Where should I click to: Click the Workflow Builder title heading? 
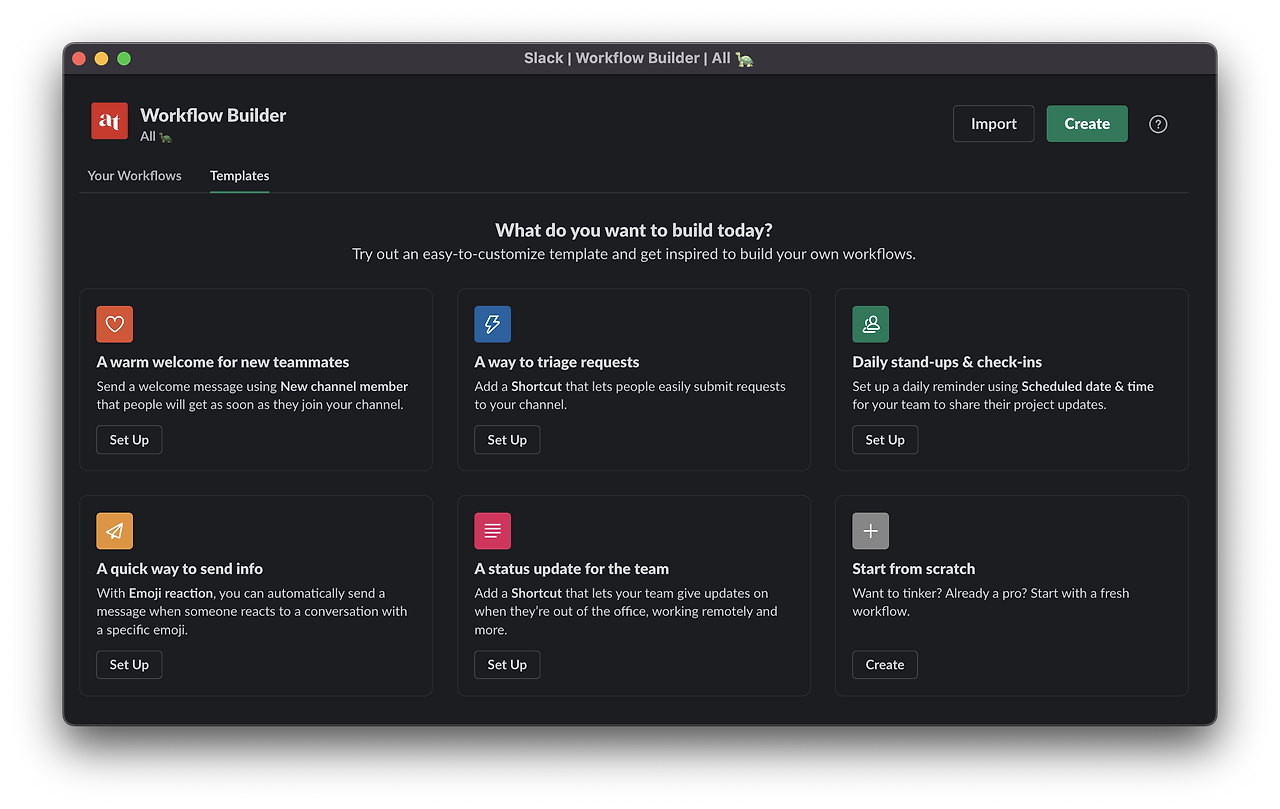pos(213,115)
